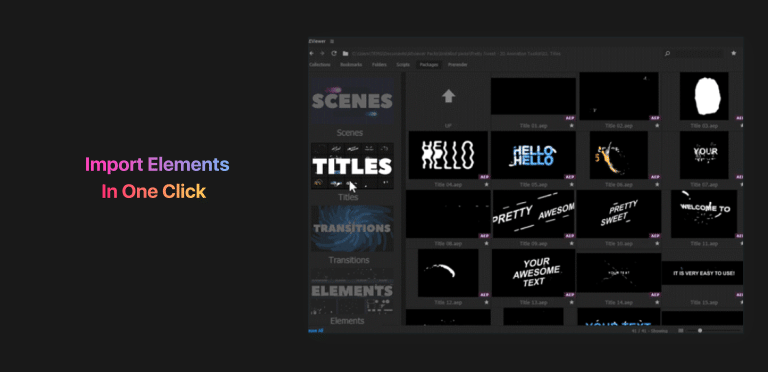Switch to the Bookmarks tab
Viewport: 768px width, 372px height.
pos(351,65)
